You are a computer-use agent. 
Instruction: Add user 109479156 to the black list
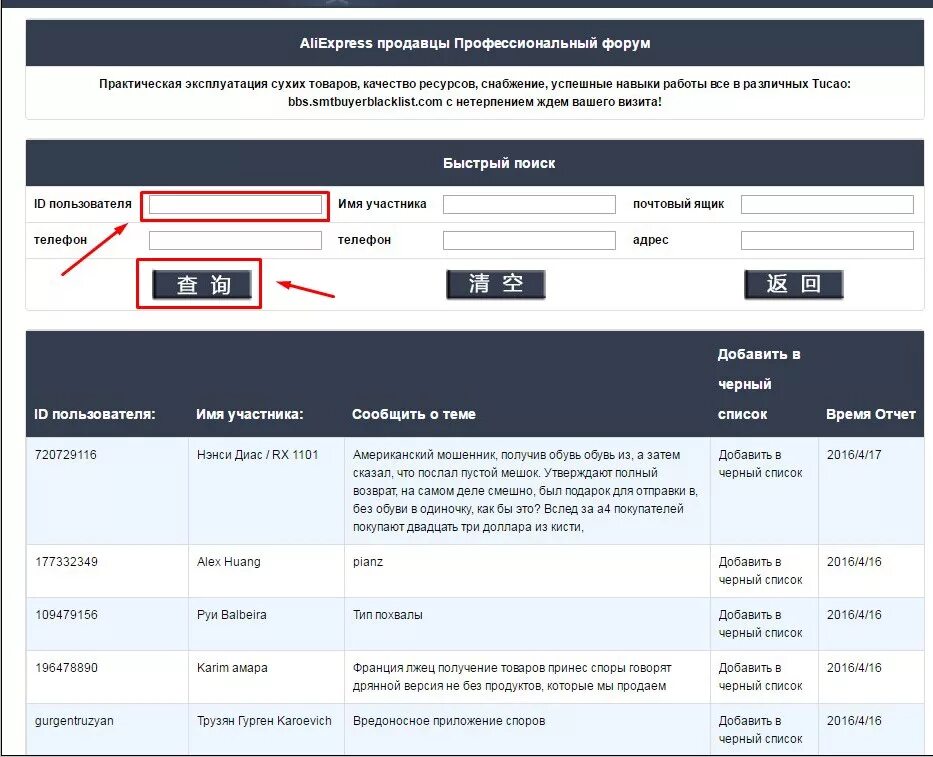point(760,624)
